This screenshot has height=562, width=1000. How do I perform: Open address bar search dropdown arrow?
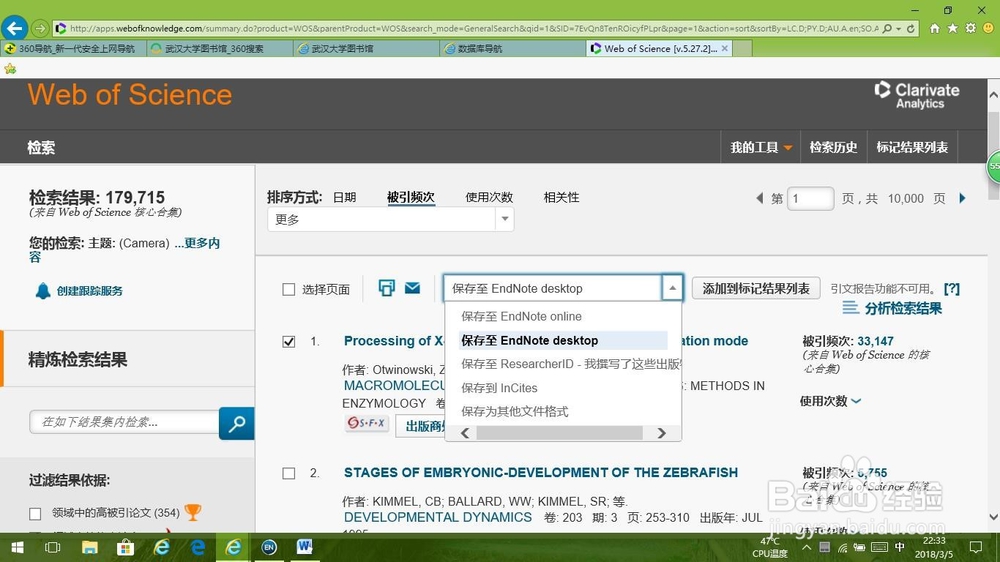tap(899, 29)
